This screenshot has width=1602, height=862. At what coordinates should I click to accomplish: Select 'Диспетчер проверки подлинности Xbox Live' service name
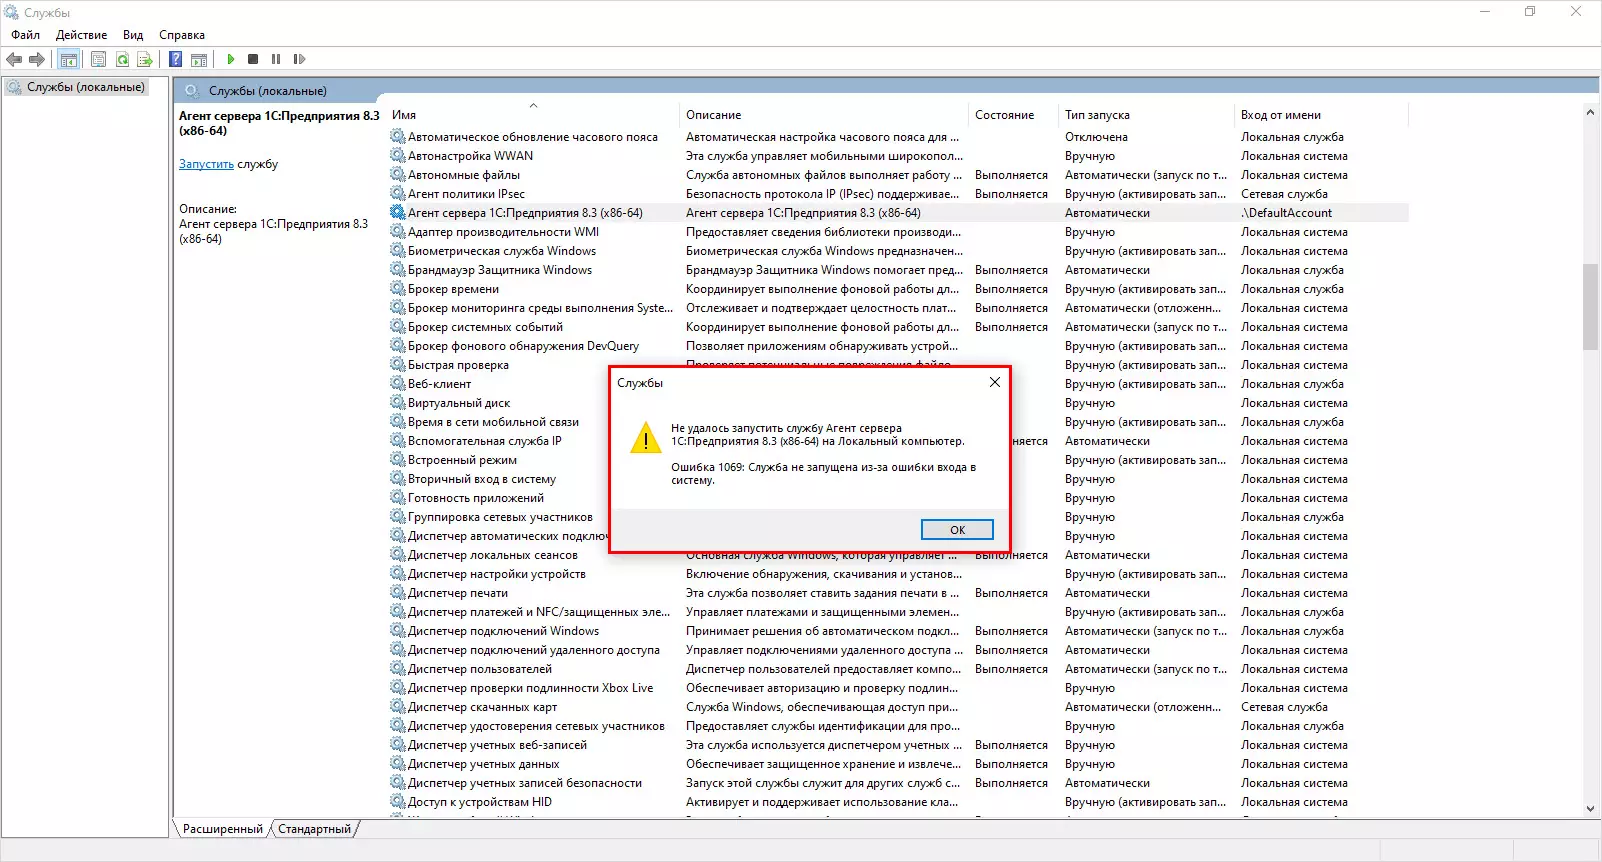pos(530,688)
